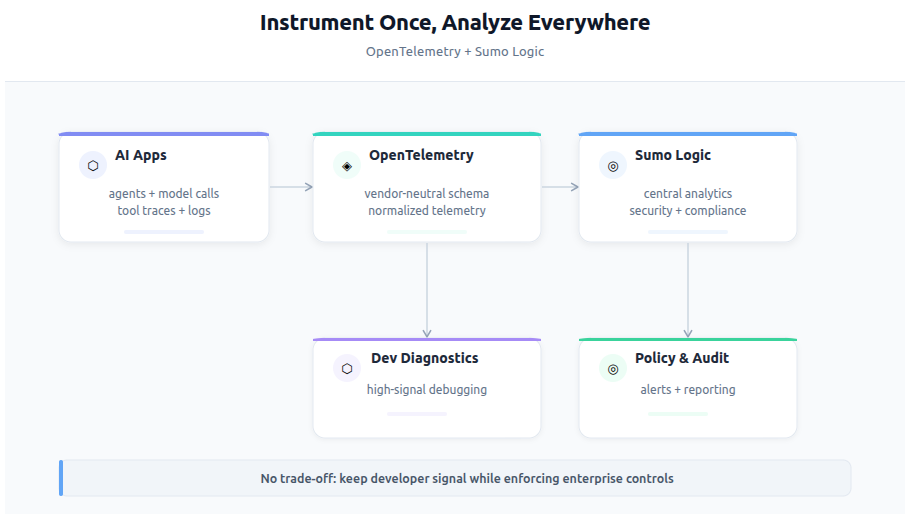The width and height of the screenshot is (910, 519).
Task: Click the progress bar in Policy & Audit card
Action: coord(678,414)
